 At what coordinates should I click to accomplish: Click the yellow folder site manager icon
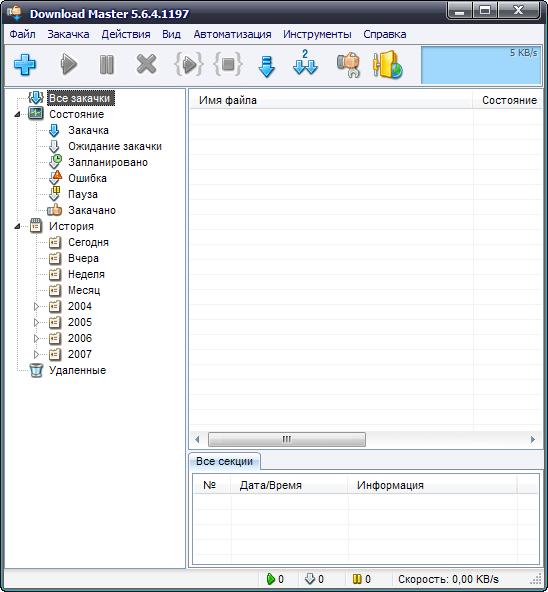pyautogui.click(x=387, y=65)
